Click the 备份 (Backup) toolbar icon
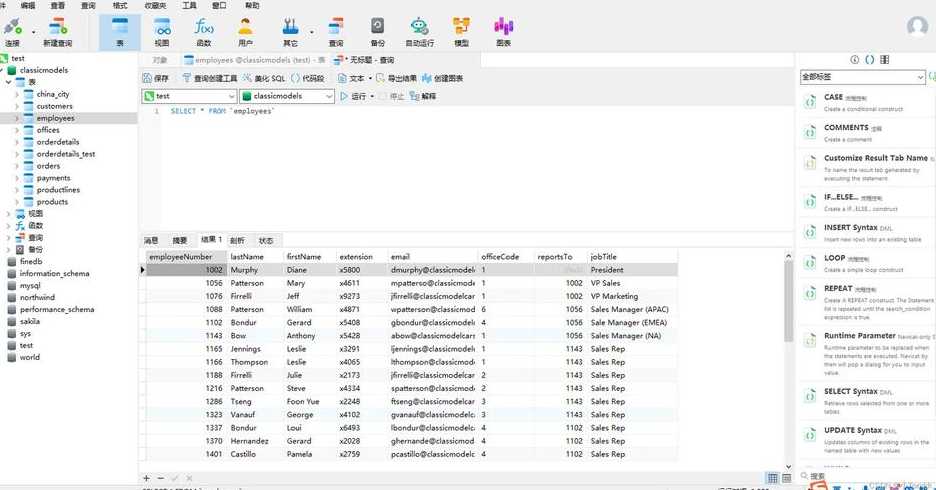936x490 pixels. click(378, 32)
